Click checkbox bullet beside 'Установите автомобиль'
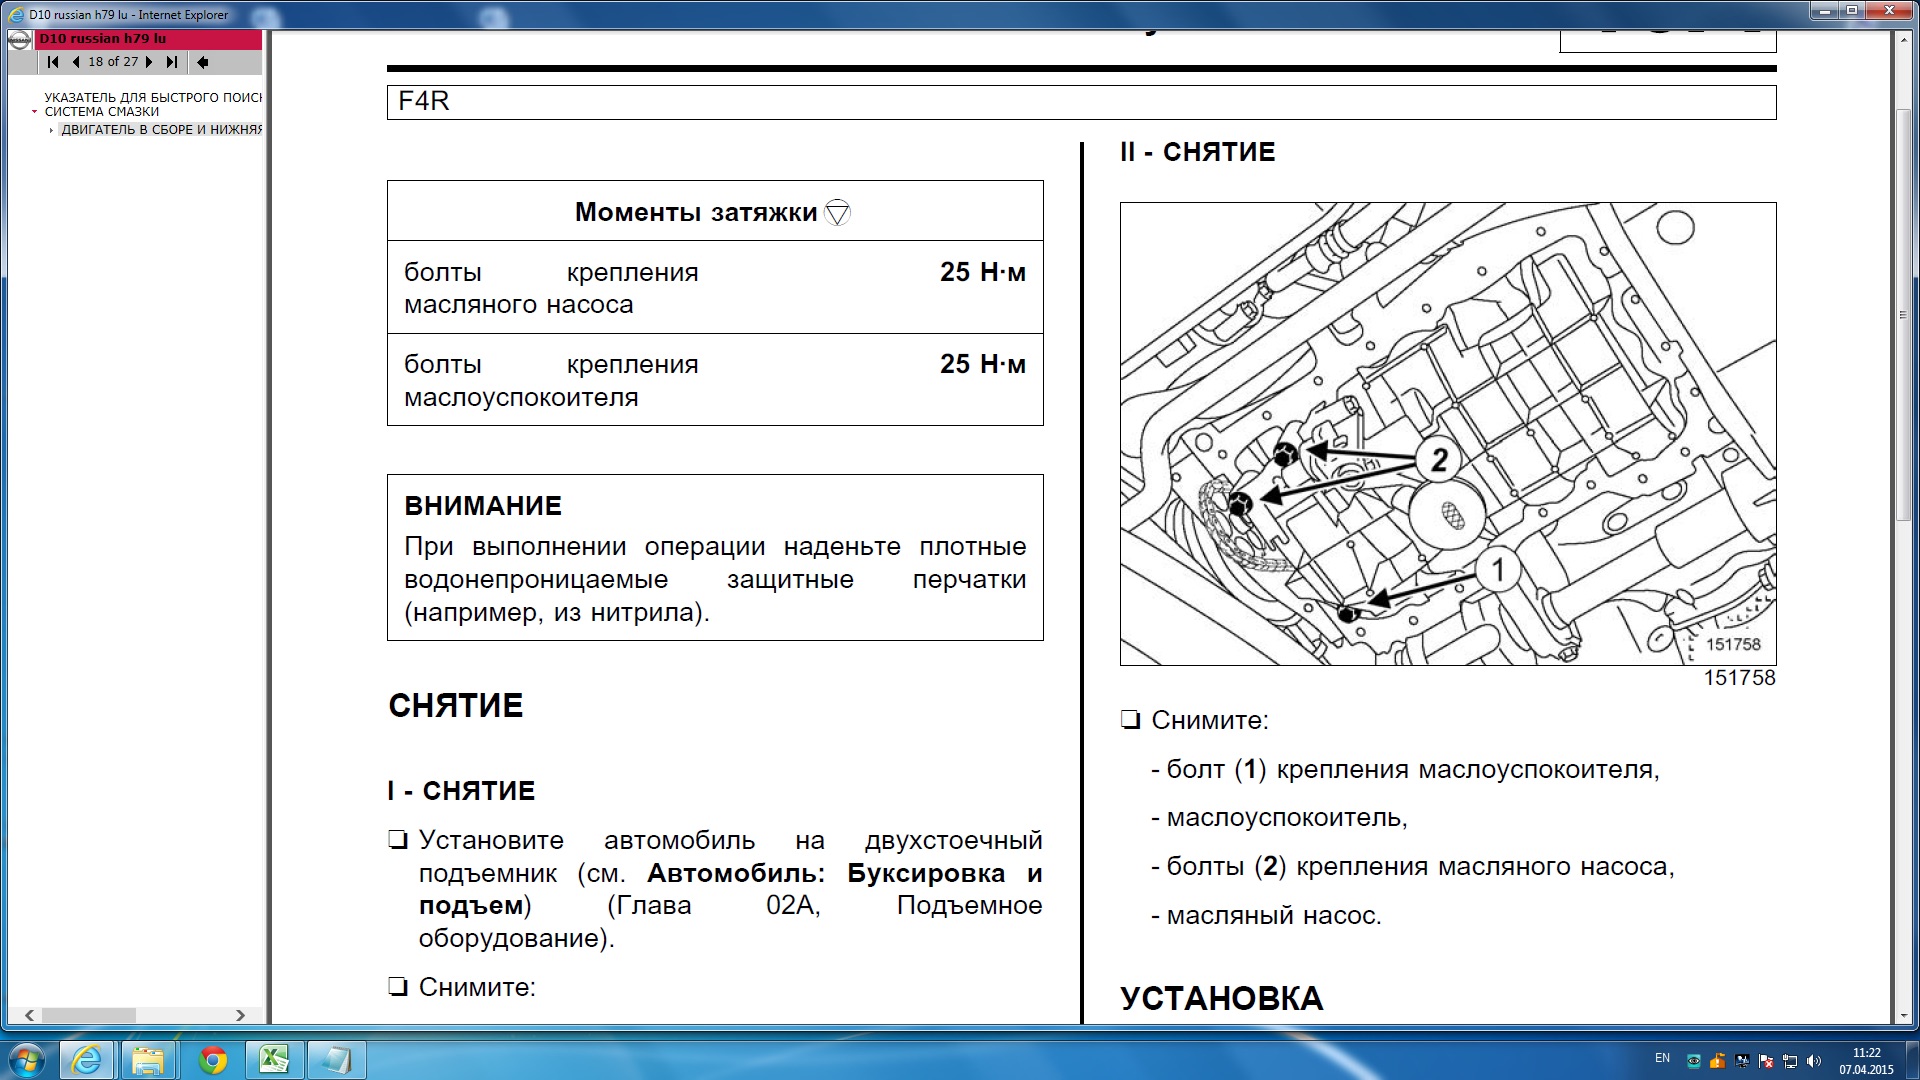1920x1080 pixels. [x=398, y=840]
